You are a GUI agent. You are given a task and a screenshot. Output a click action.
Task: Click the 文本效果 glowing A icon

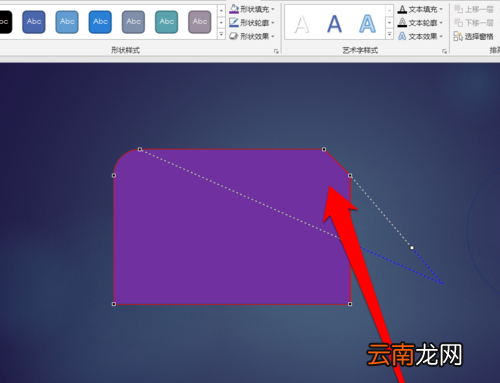[x=402, y=36]
